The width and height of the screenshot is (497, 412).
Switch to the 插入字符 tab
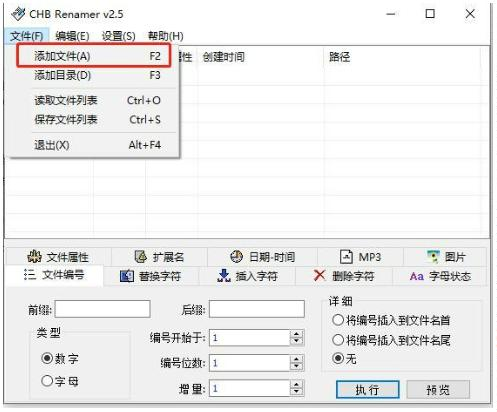[247, 276]
